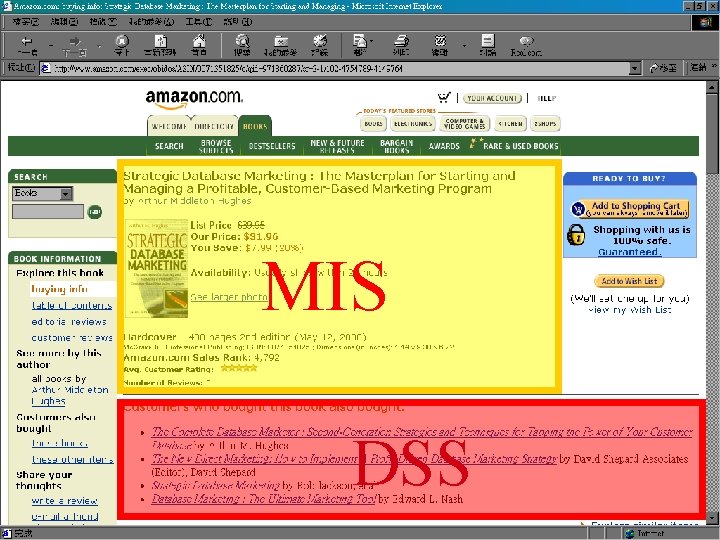720x540 pixels.
Task: Open customer reviews sidebar link
Action: click(72, 338)
